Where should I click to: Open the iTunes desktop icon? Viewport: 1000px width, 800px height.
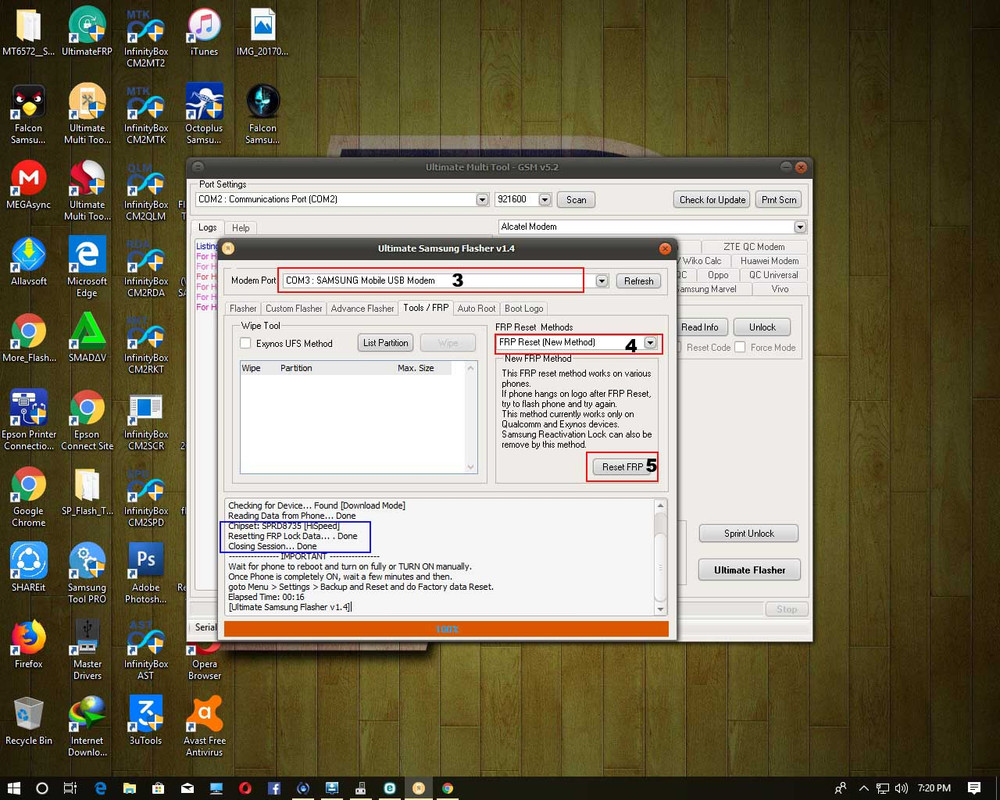click(204, 30)
